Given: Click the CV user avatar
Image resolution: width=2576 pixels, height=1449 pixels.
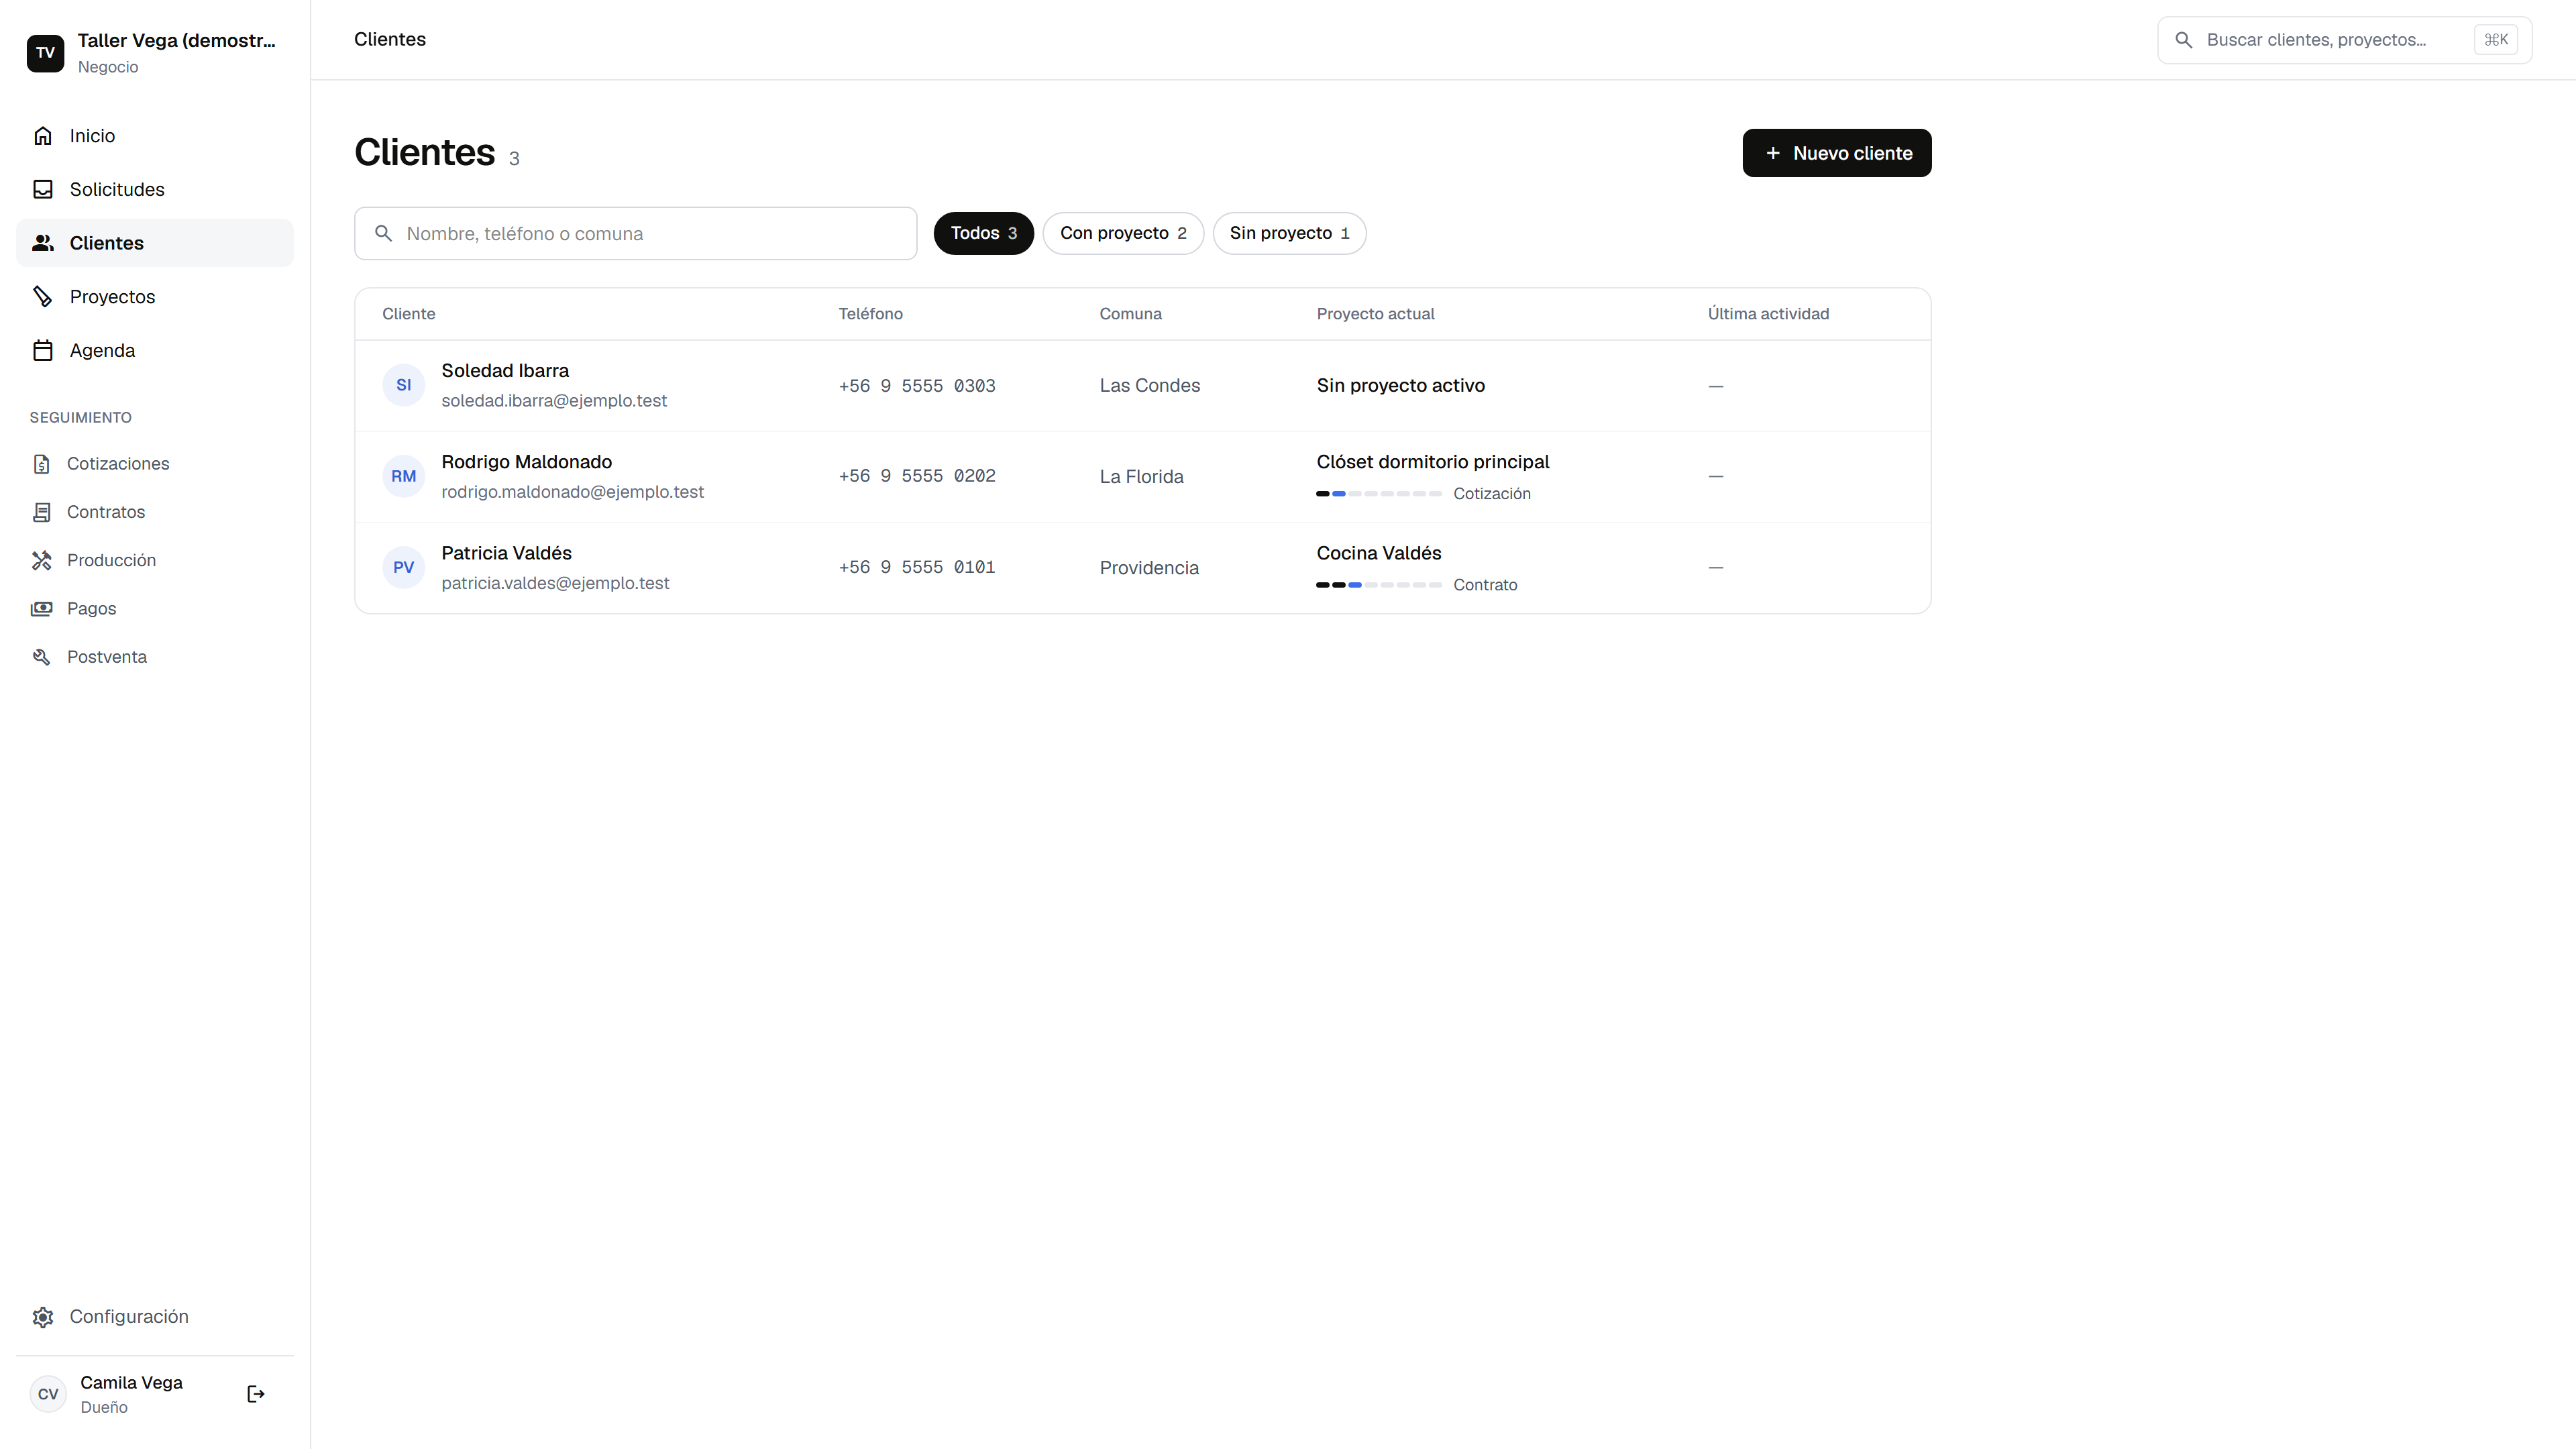Looking at the screenshot, I should (x=48, y=1394).
